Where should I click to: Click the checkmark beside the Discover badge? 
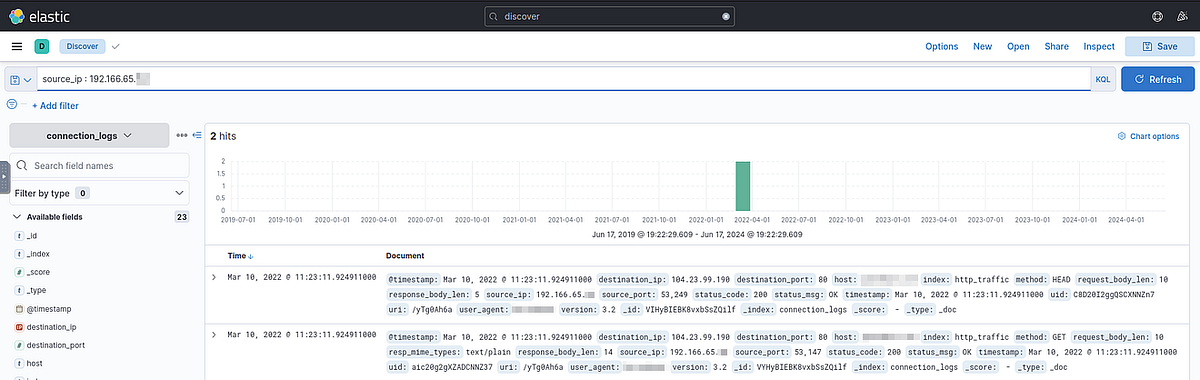click(x=116, y=46)
